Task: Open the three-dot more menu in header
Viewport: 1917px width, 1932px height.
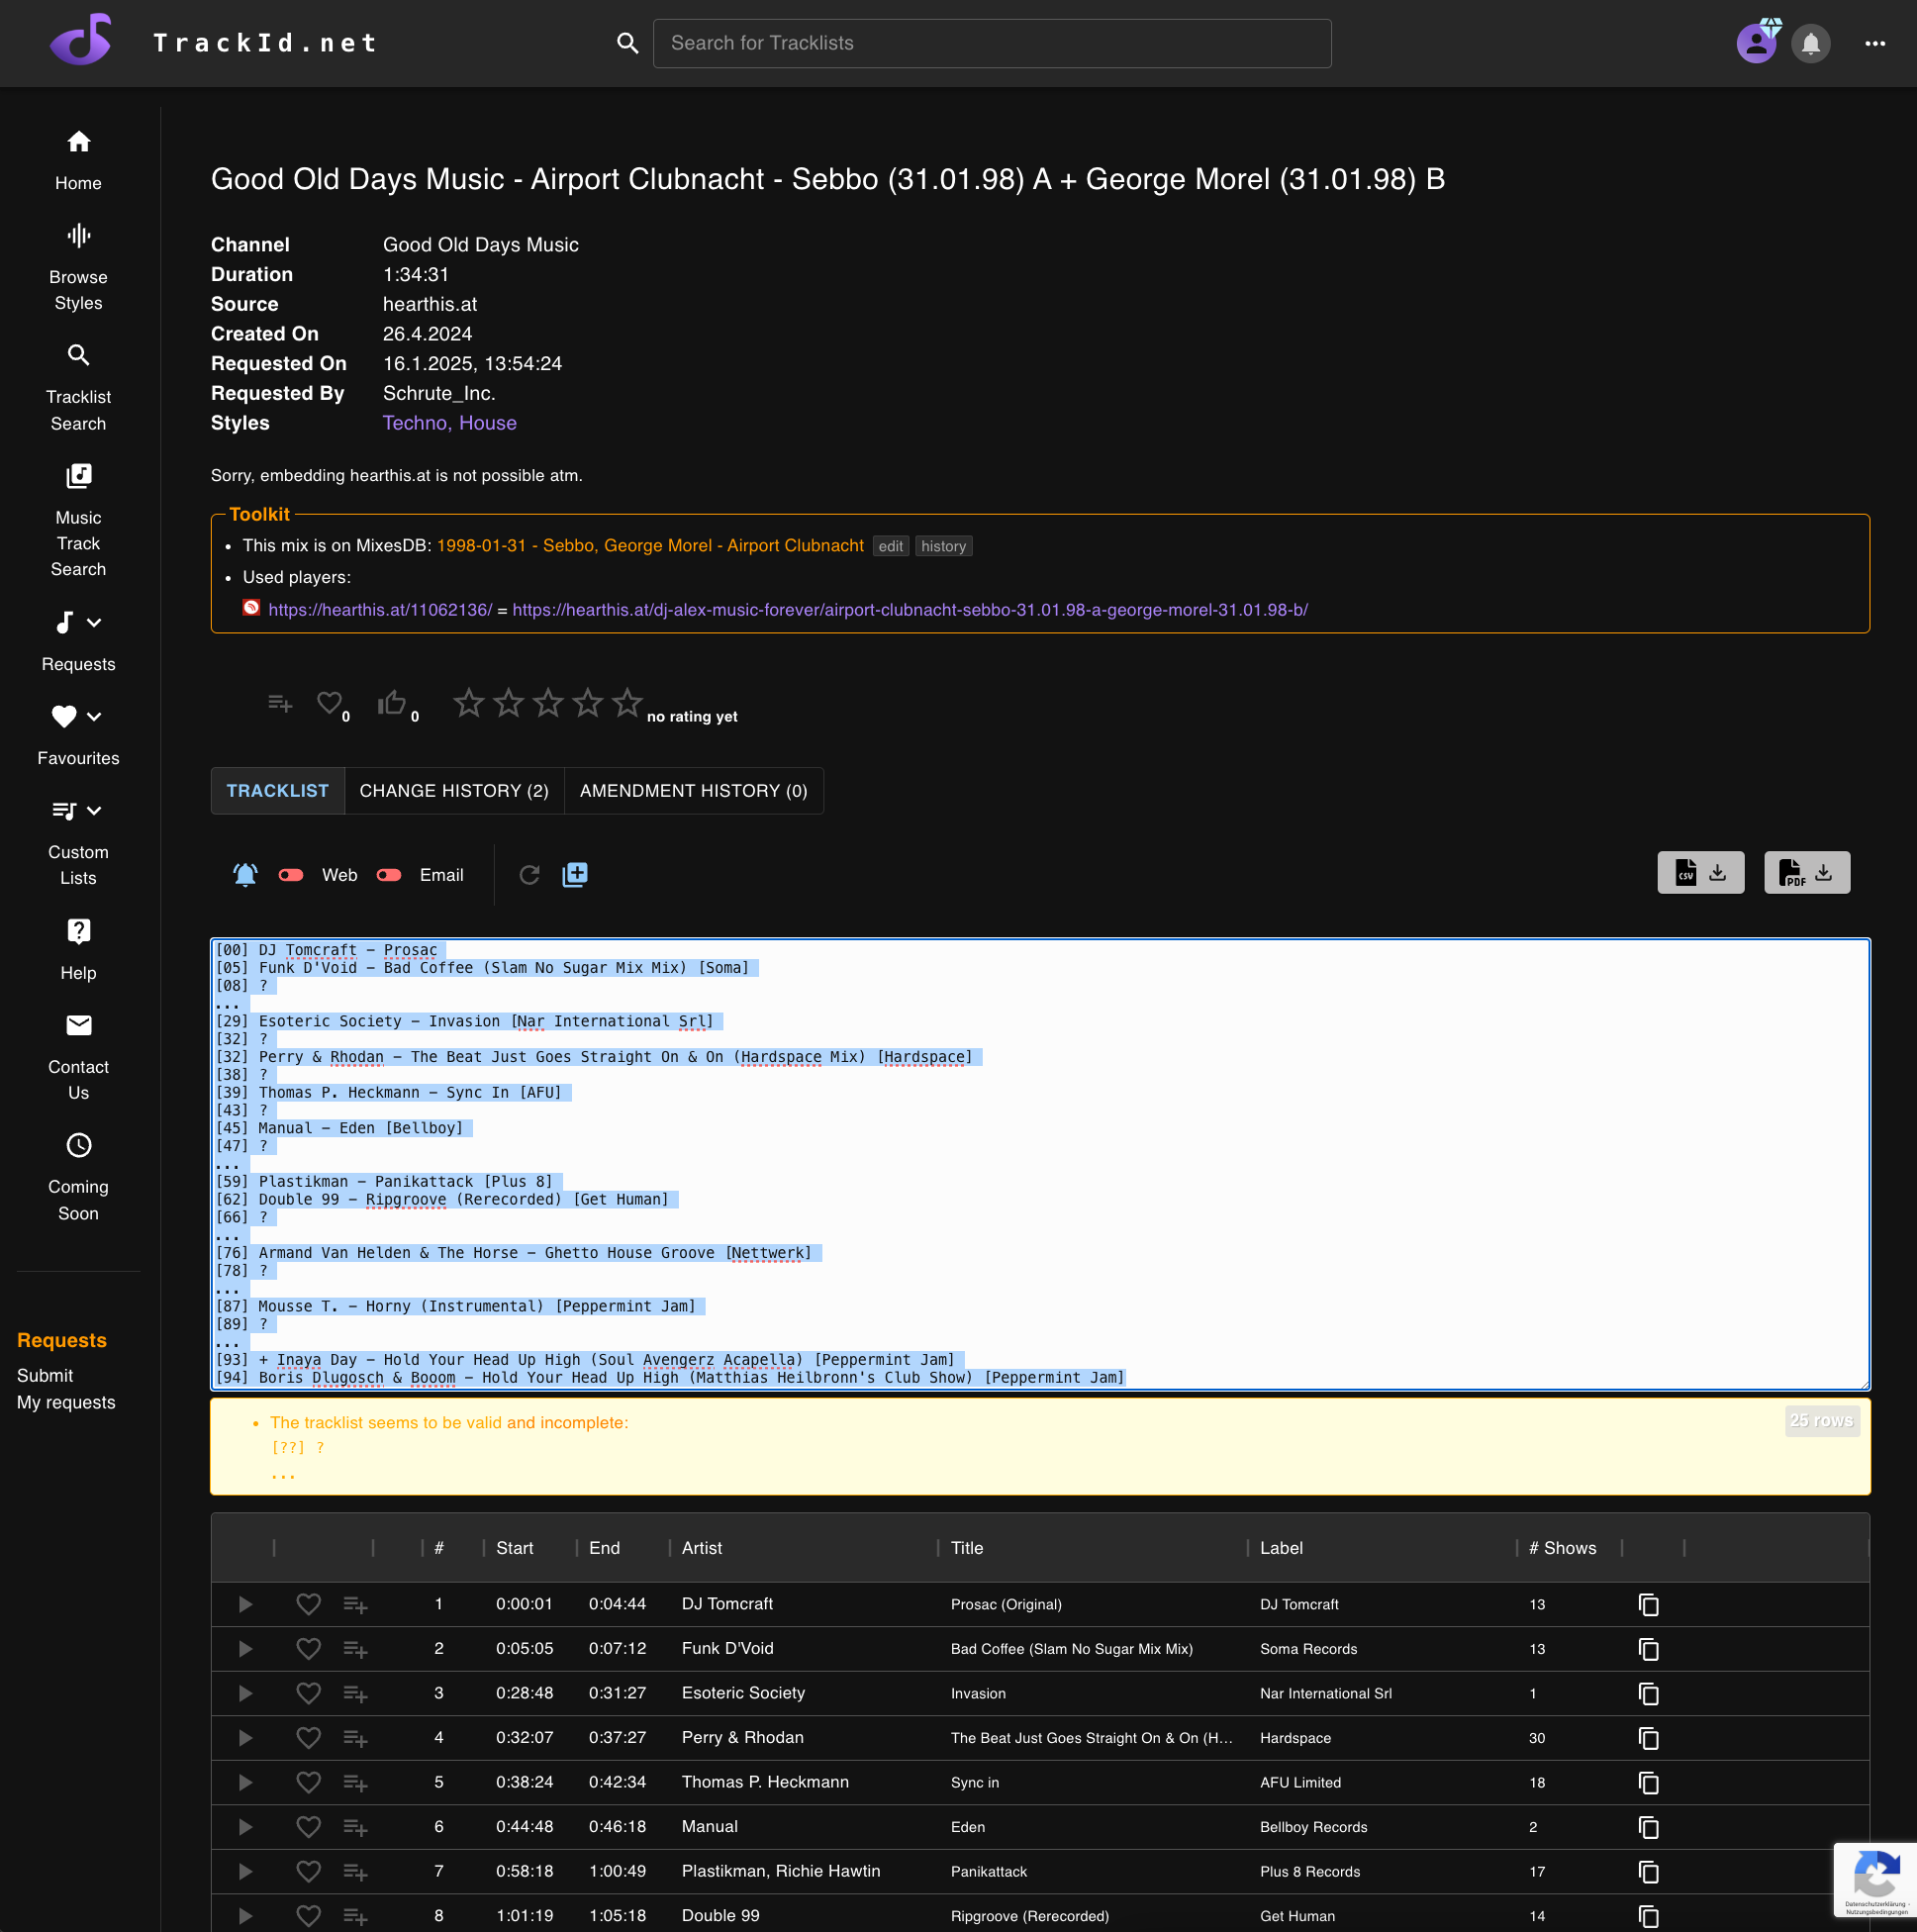Action: click(x=1874, y=43)
